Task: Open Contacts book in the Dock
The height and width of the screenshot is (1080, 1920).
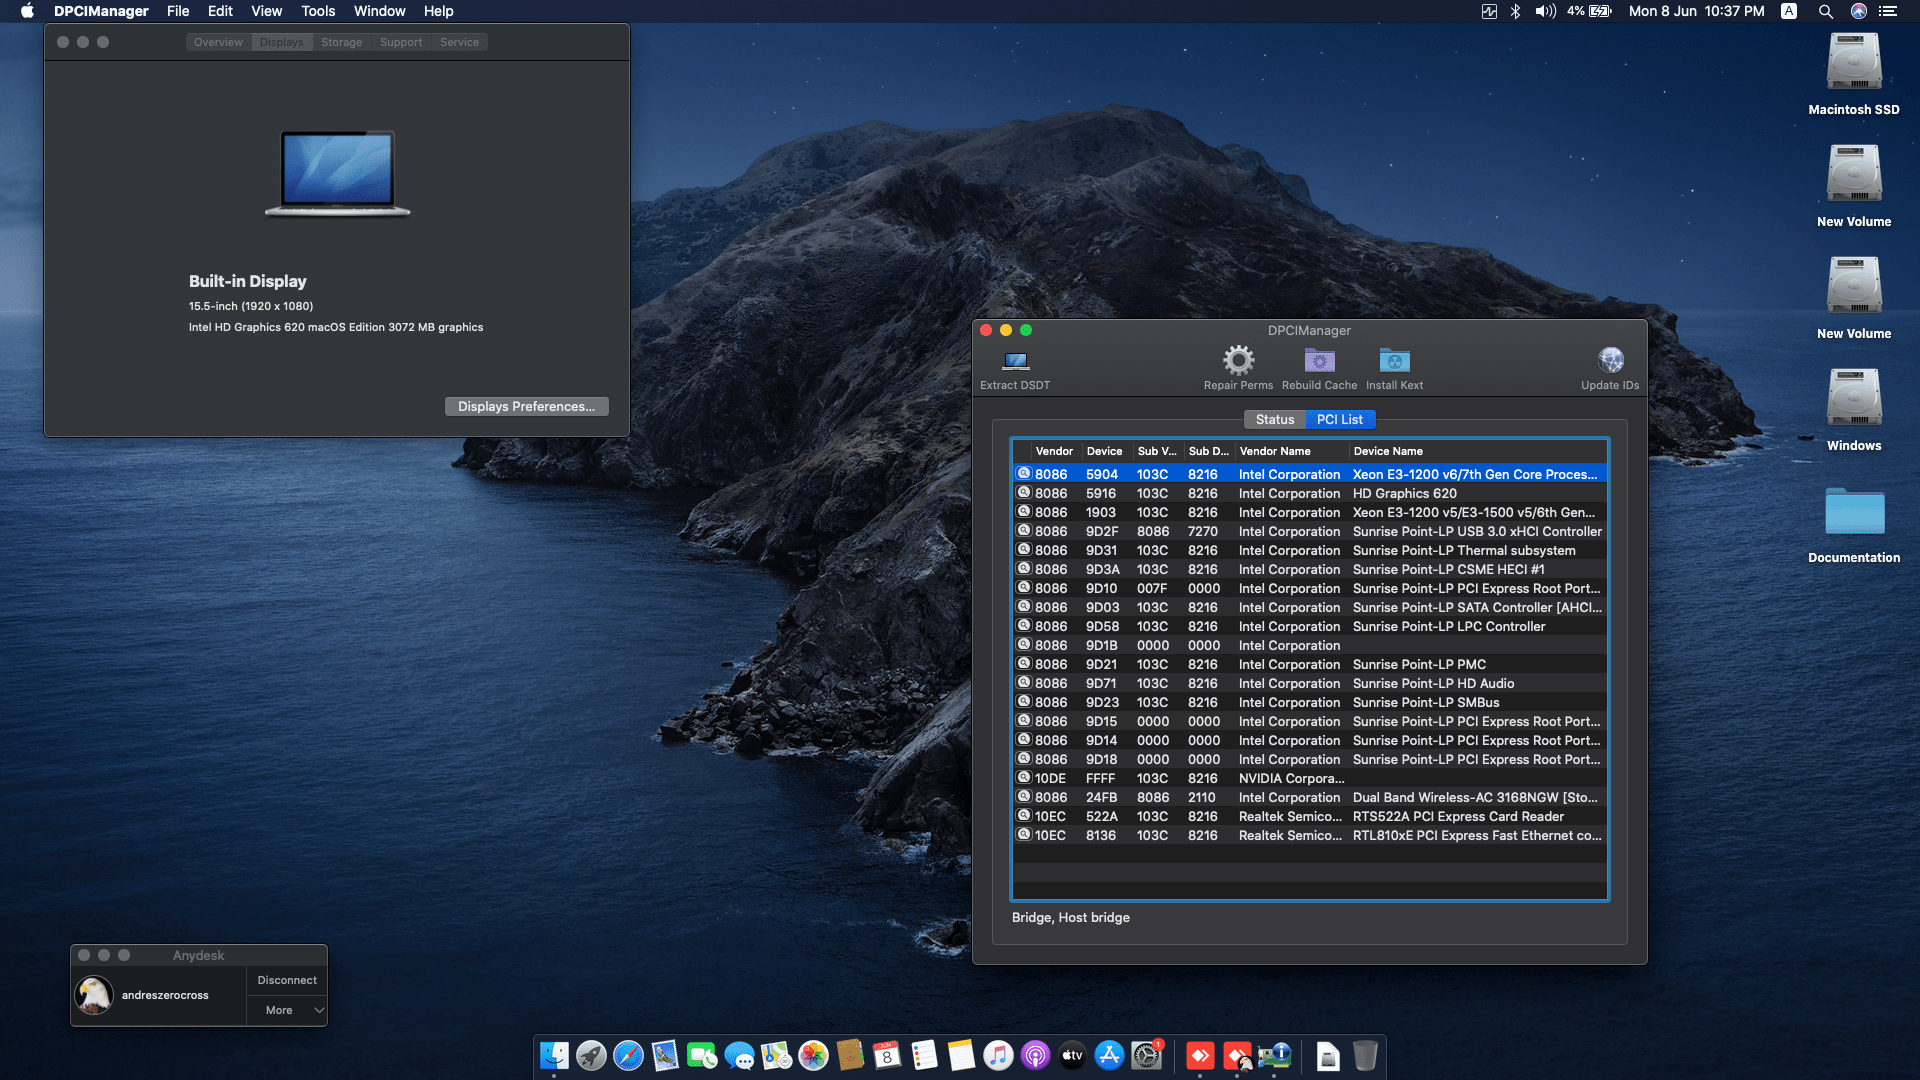Action: pyautogui.click(x=850, y=1055)
